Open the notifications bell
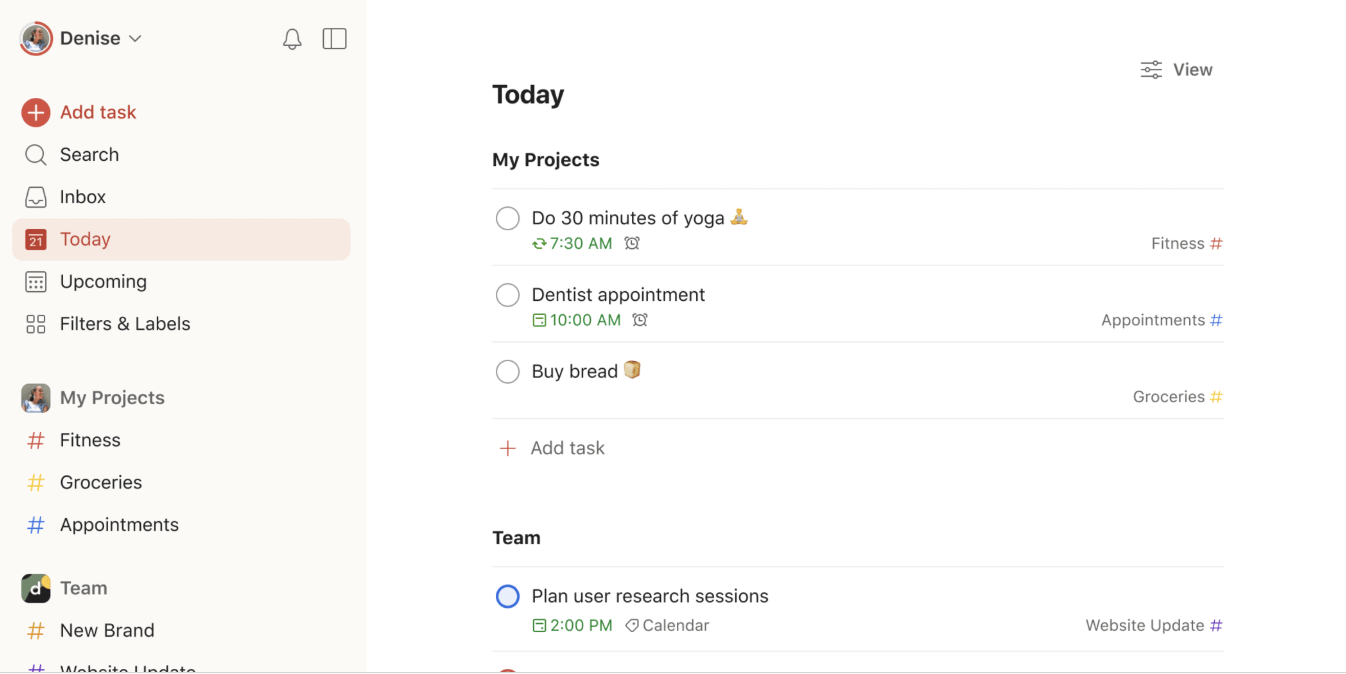1346x674 pixels. click(292, 39)
